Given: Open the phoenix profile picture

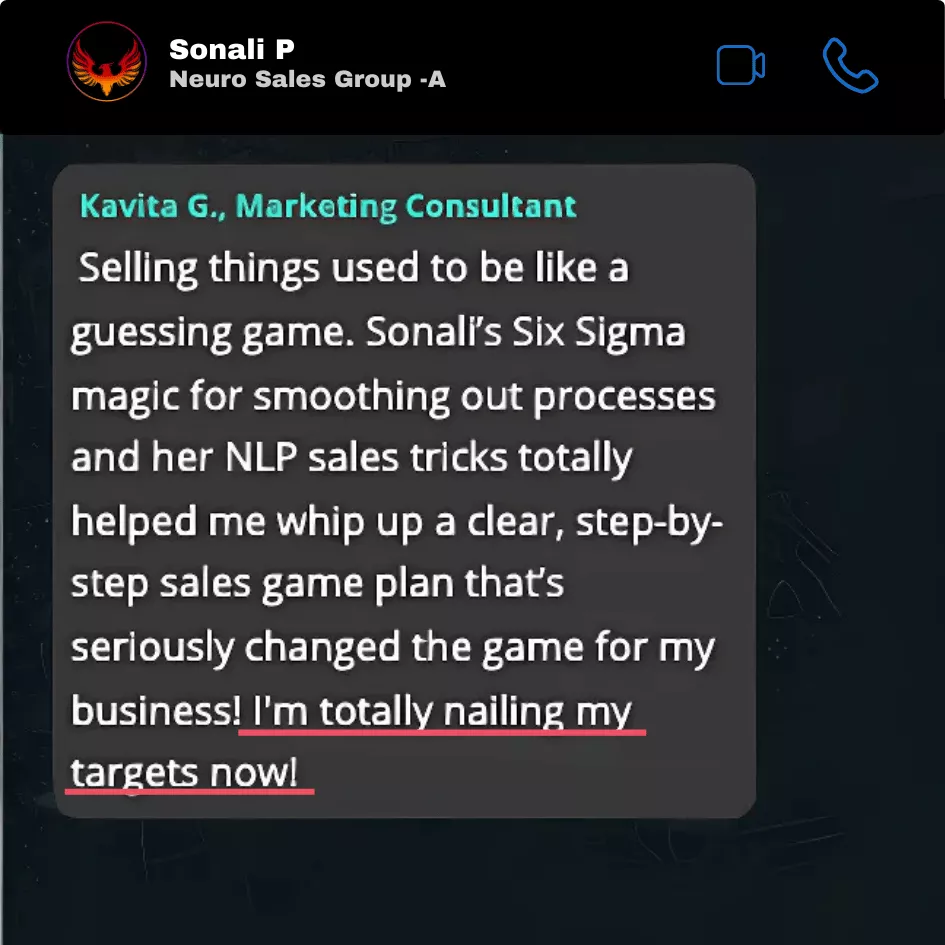Looking at the screenshot, I should pyautogui.click(x=105, y=62).
